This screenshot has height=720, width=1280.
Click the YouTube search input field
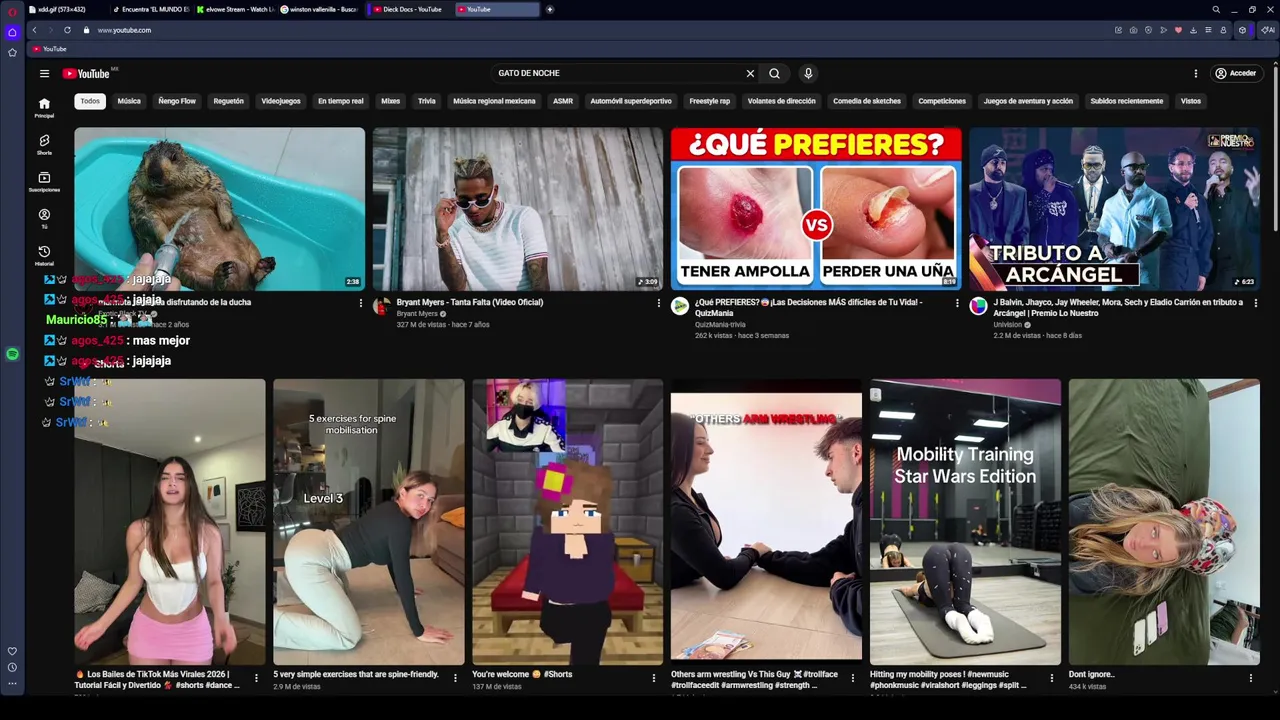618,73
